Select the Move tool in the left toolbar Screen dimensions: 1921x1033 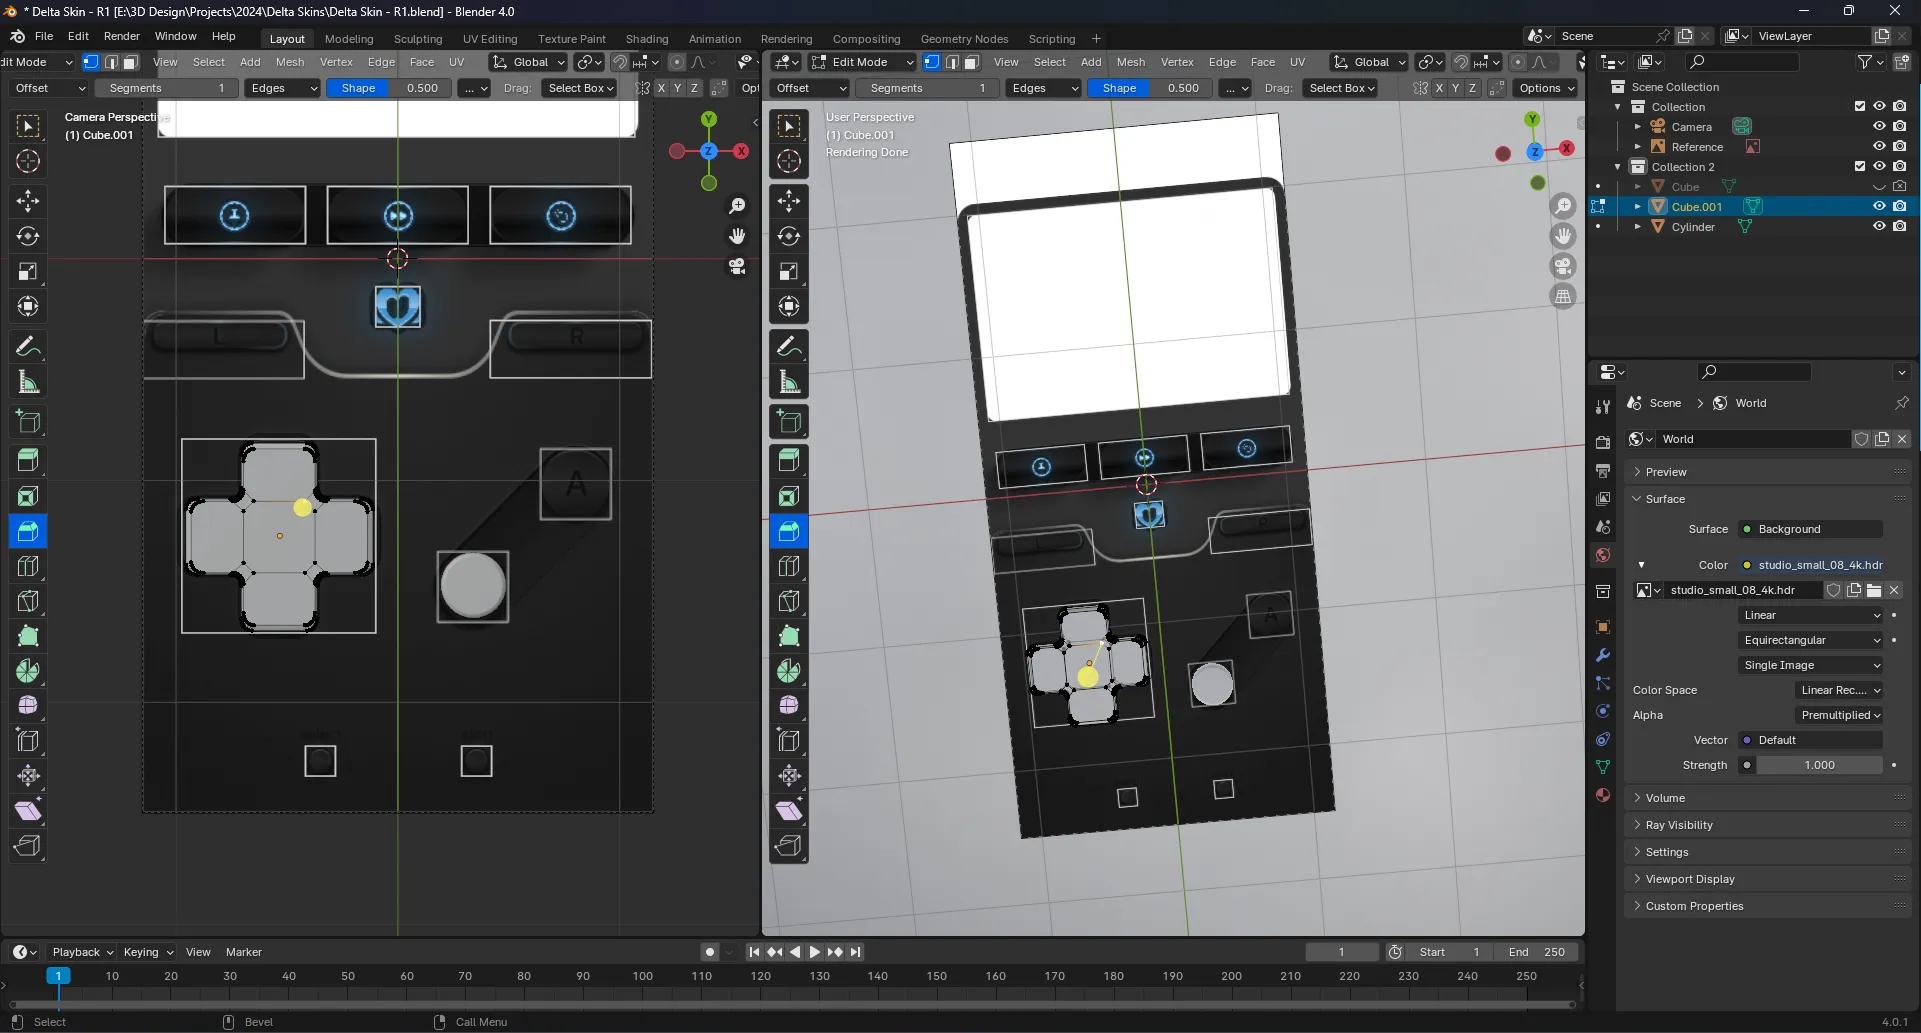click(x=27, y=201)
